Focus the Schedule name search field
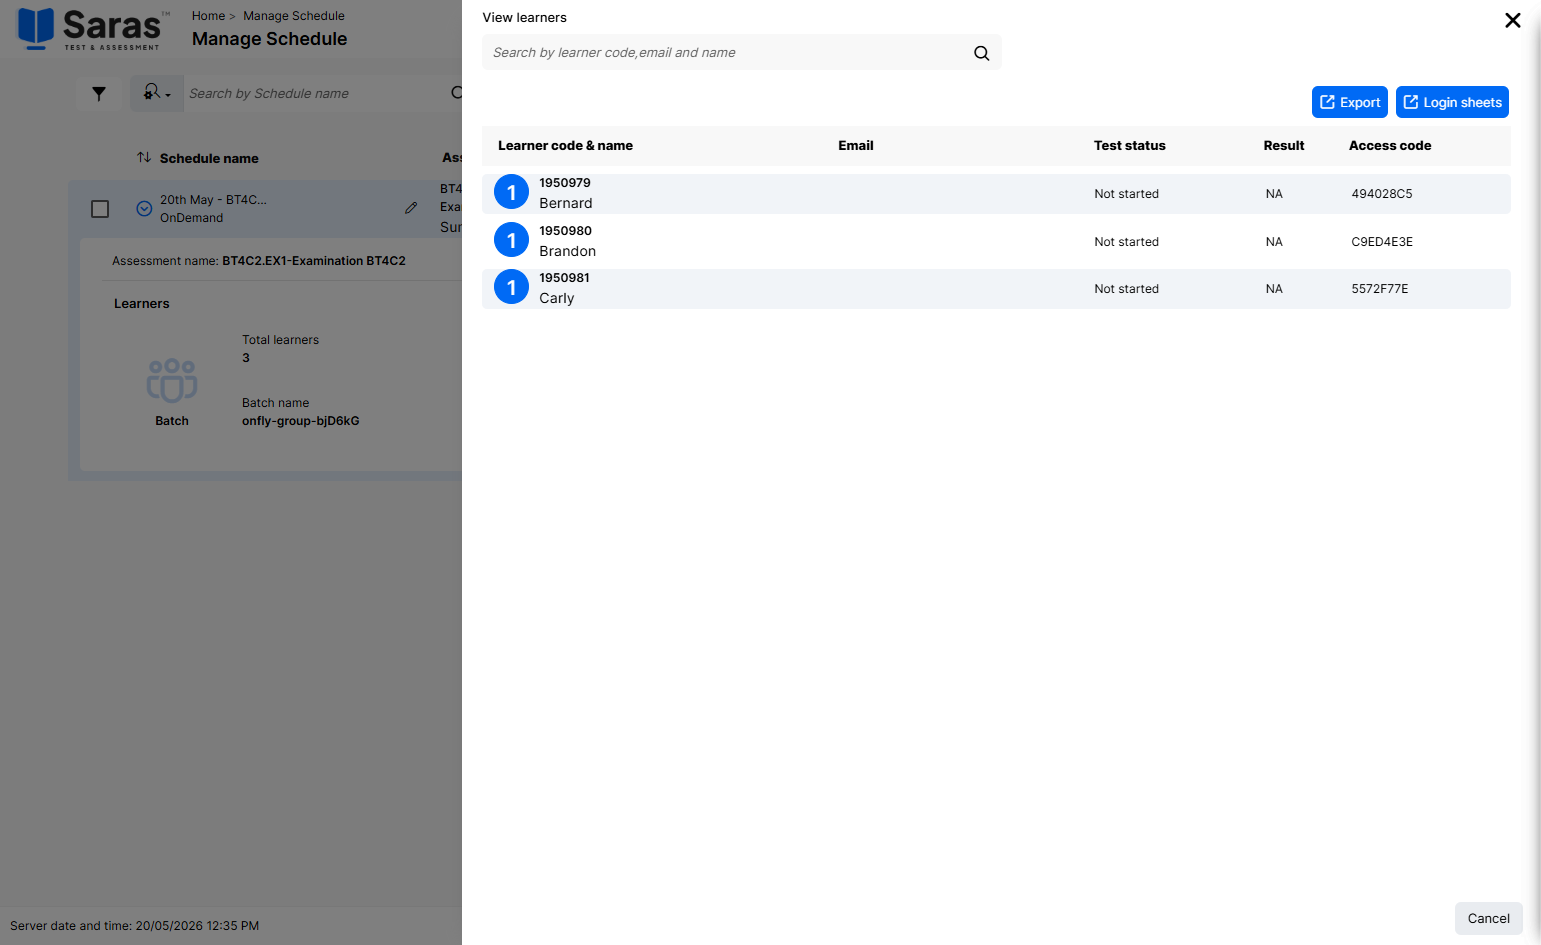This screenshot has height=945, width=1541. click(320, 93)
